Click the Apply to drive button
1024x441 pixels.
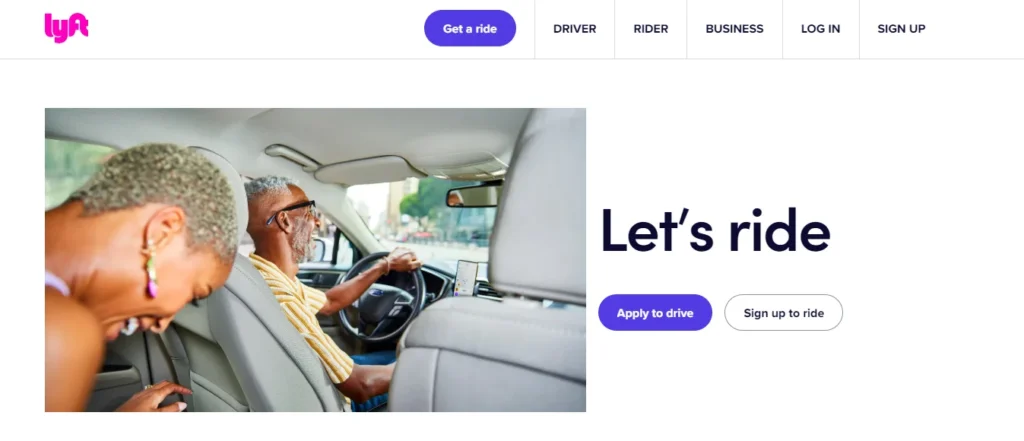655,313
